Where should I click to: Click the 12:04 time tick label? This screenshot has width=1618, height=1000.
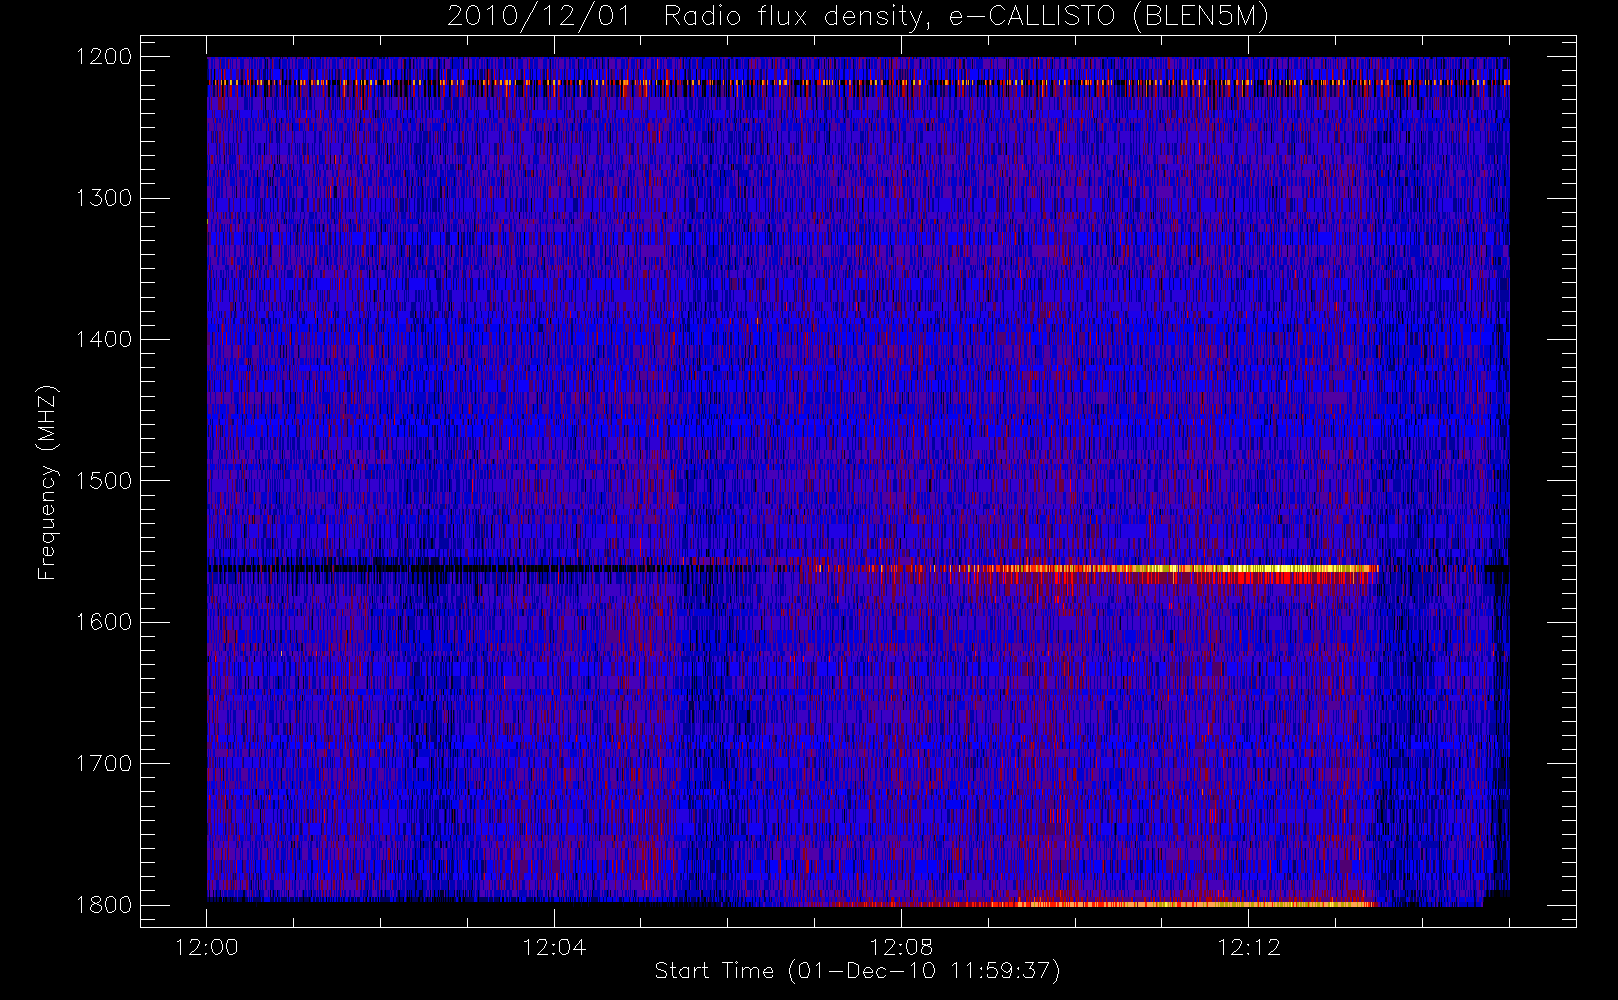[x=554, y=947]
